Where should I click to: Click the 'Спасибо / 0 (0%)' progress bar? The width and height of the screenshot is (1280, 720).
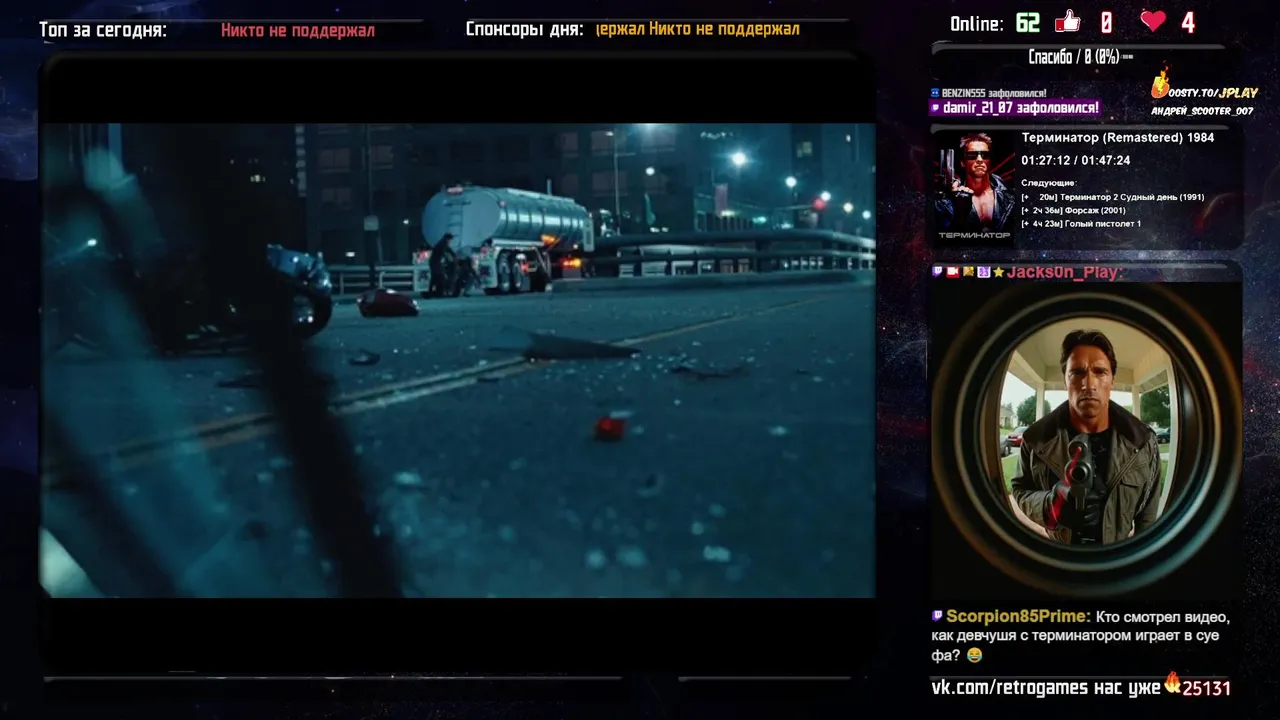click(1080, 58)
